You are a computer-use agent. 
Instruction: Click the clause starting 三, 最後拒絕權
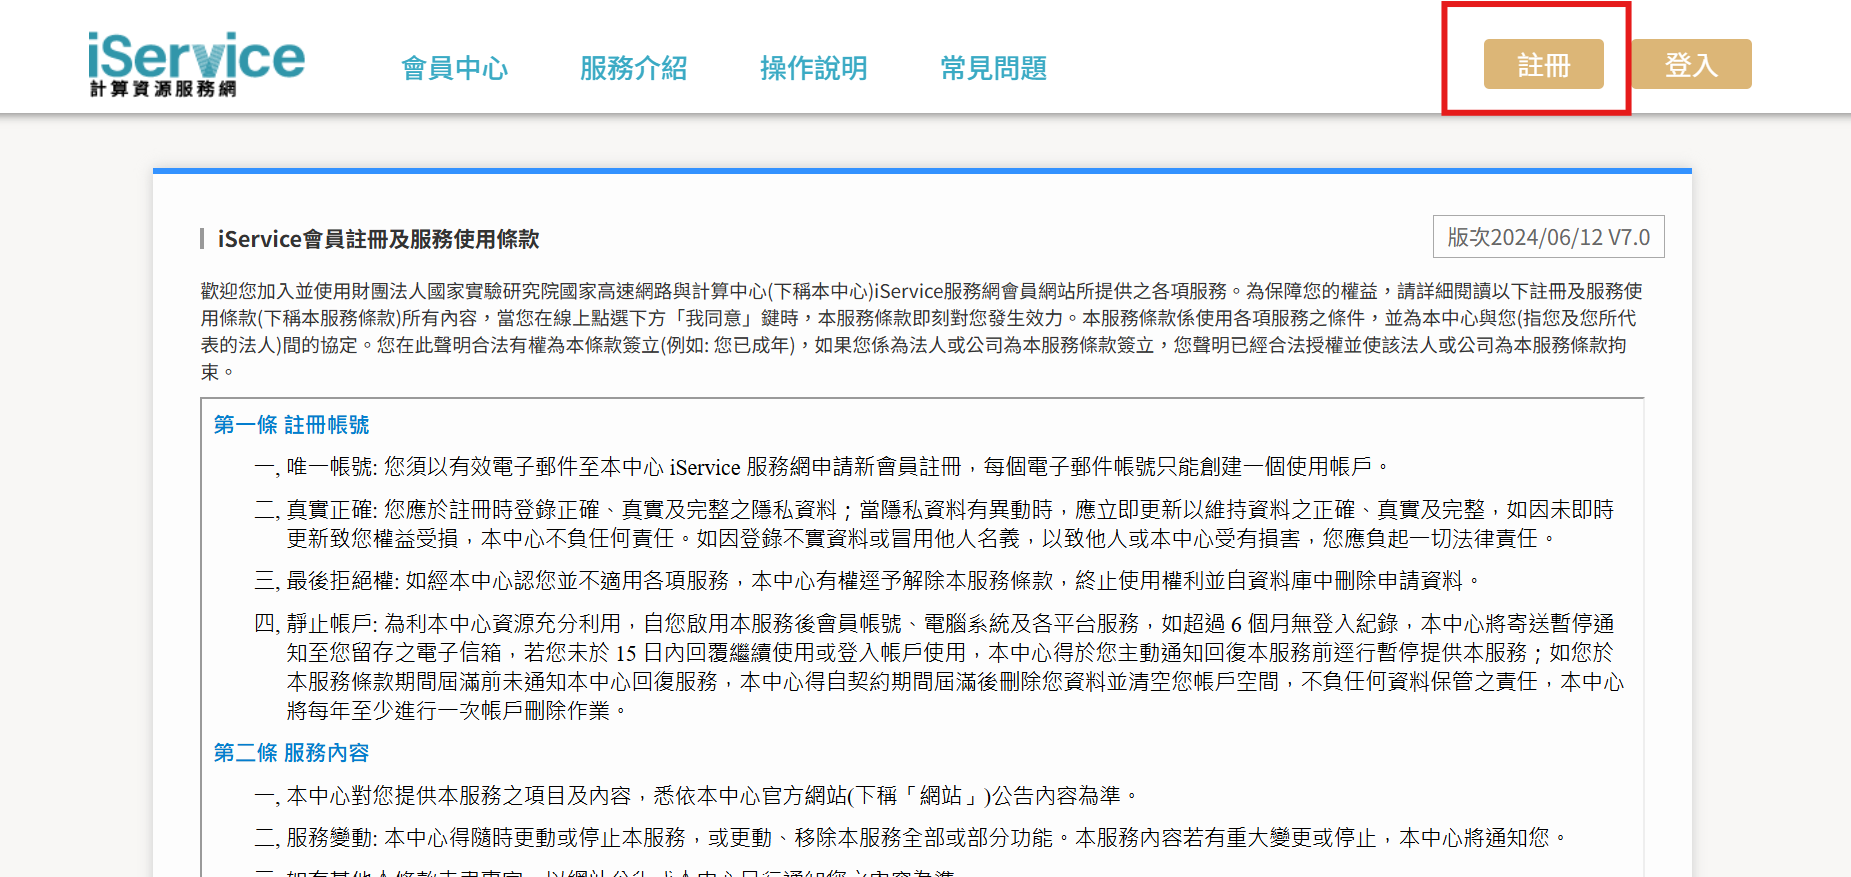coord(868,581)
